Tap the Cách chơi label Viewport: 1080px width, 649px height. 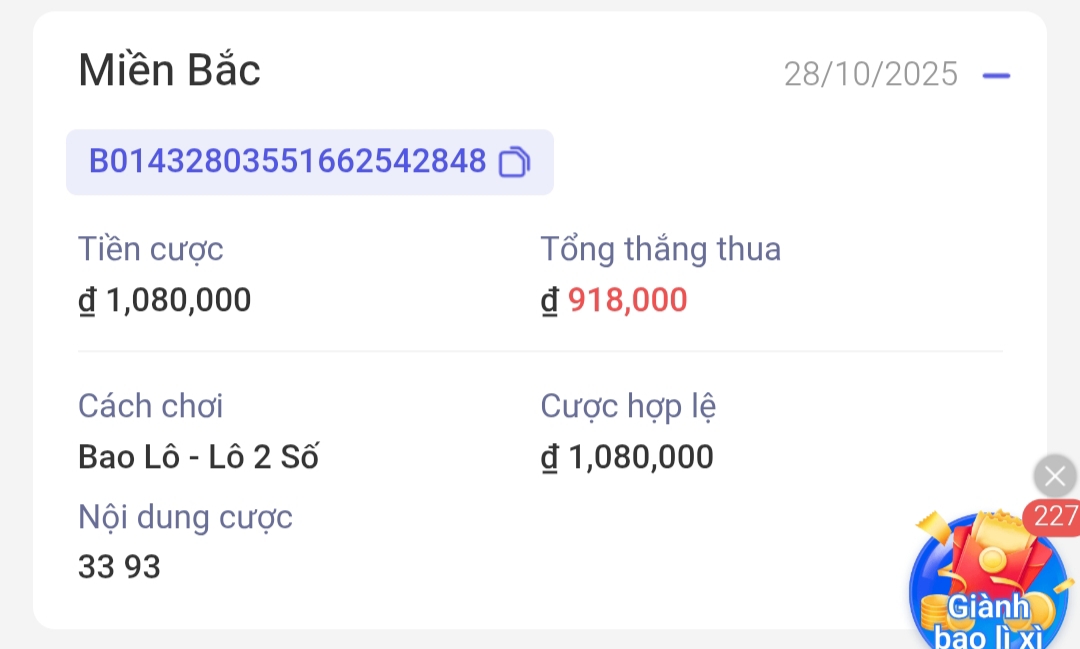[151, 406]
